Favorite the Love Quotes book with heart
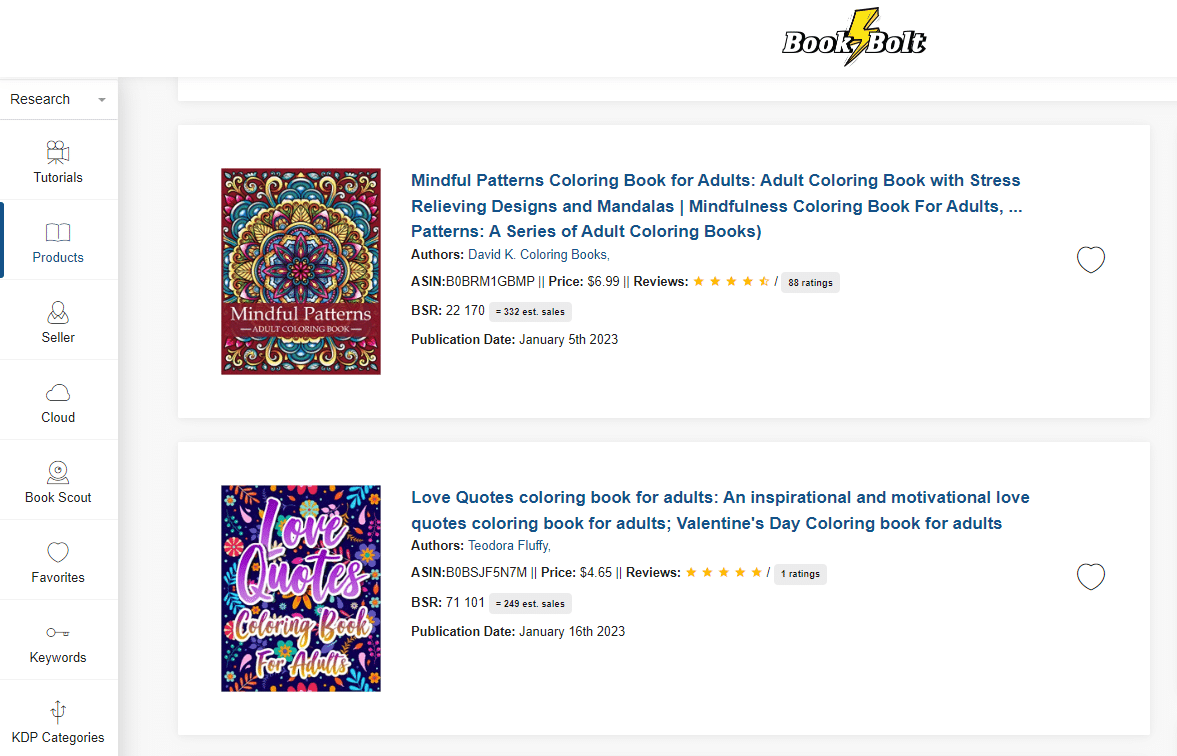Screen dimensions: 1177x756 [x=1091, y=577]
